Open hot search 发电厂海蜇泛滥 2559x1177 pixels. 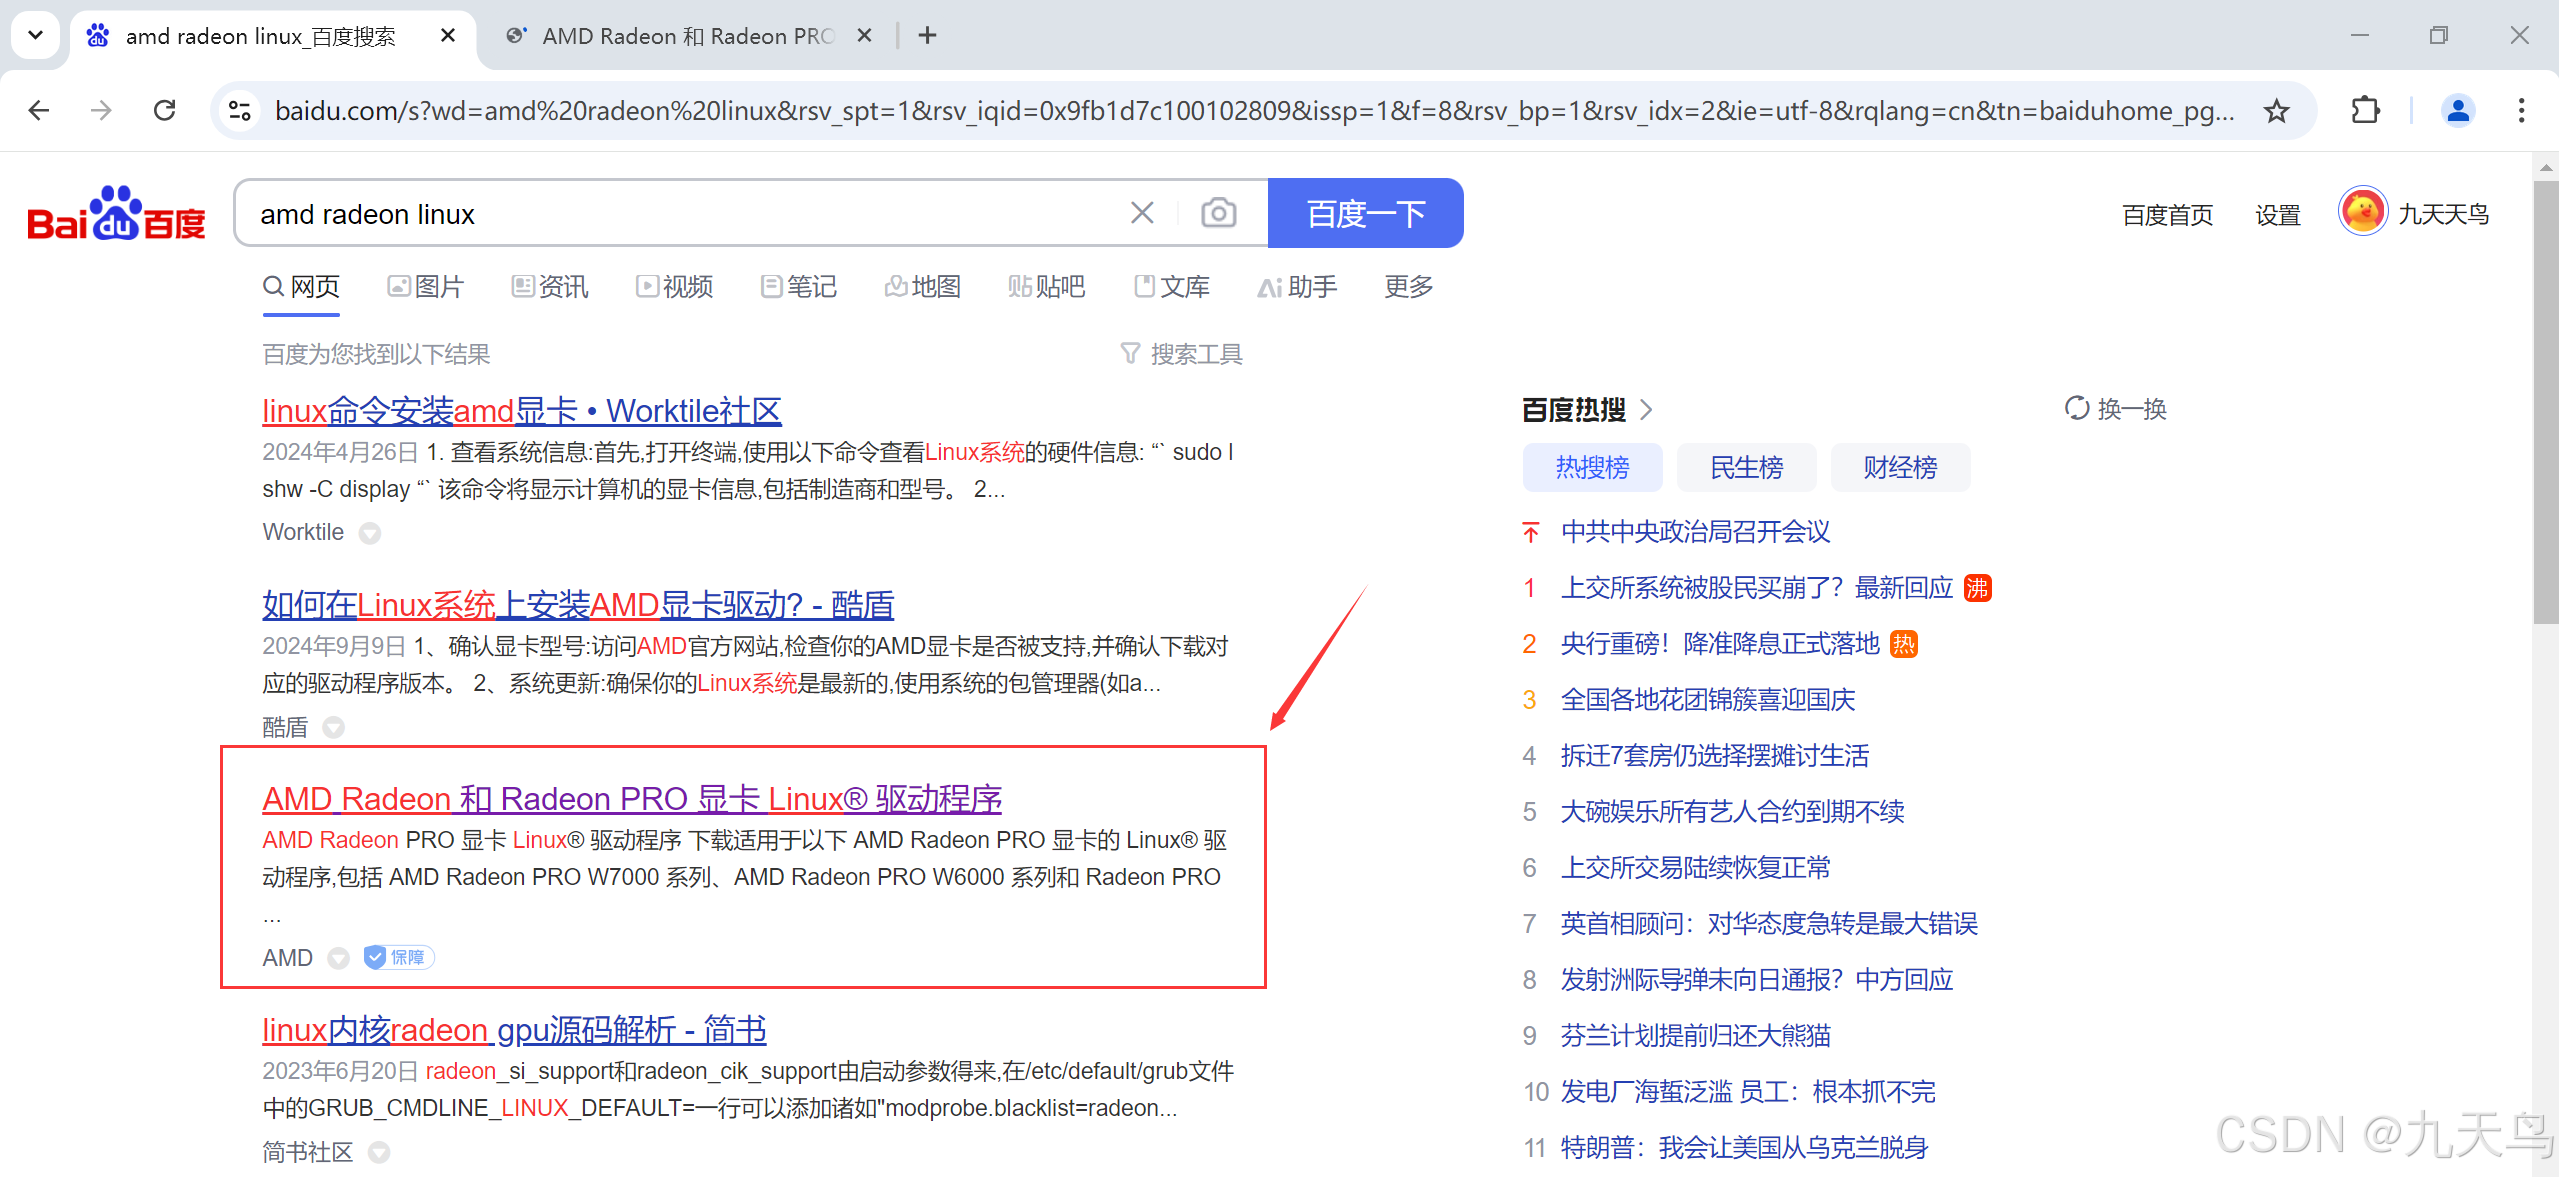[1747, 1092]
